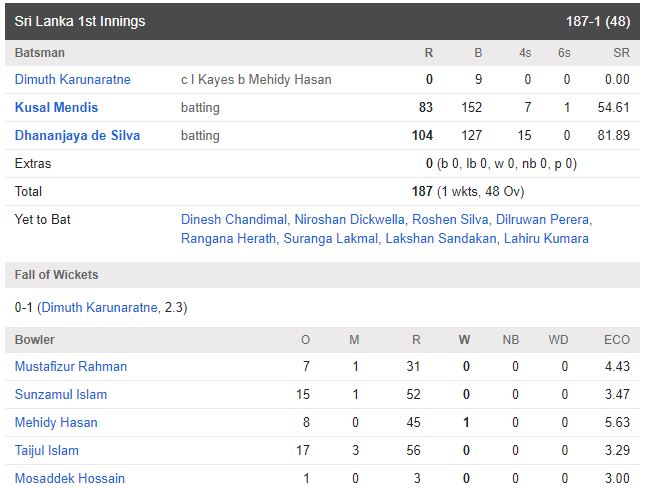Open Mehidy Hasan bowler link

point(56,423)
